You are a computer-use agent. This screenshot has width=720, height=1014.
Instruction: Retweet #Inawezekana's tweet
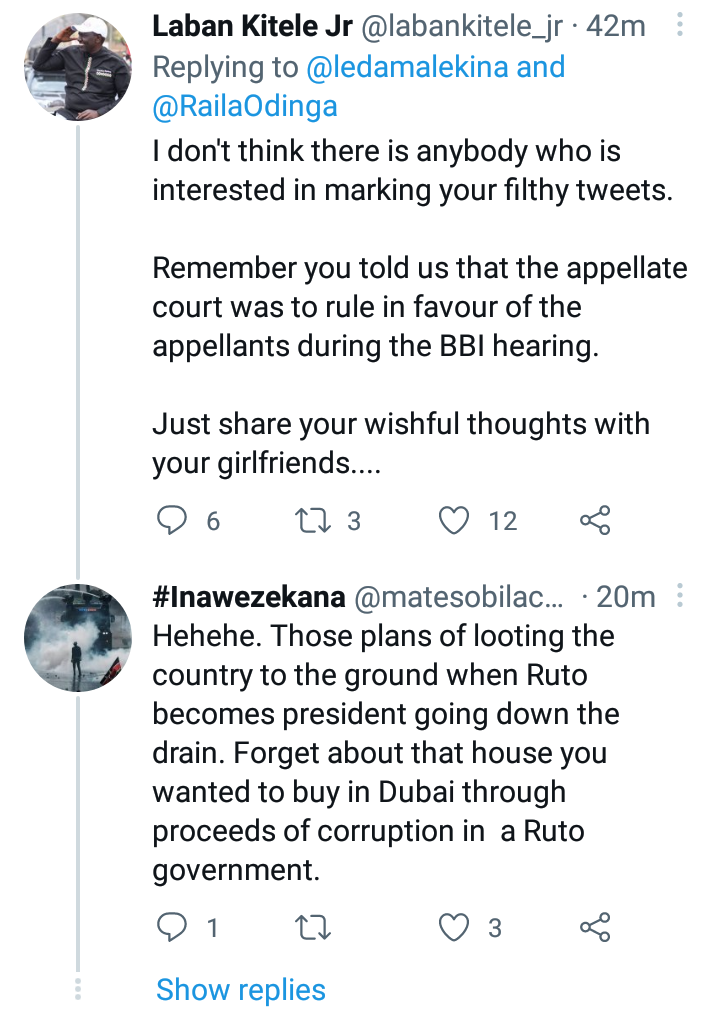click(x=312, y=927)
